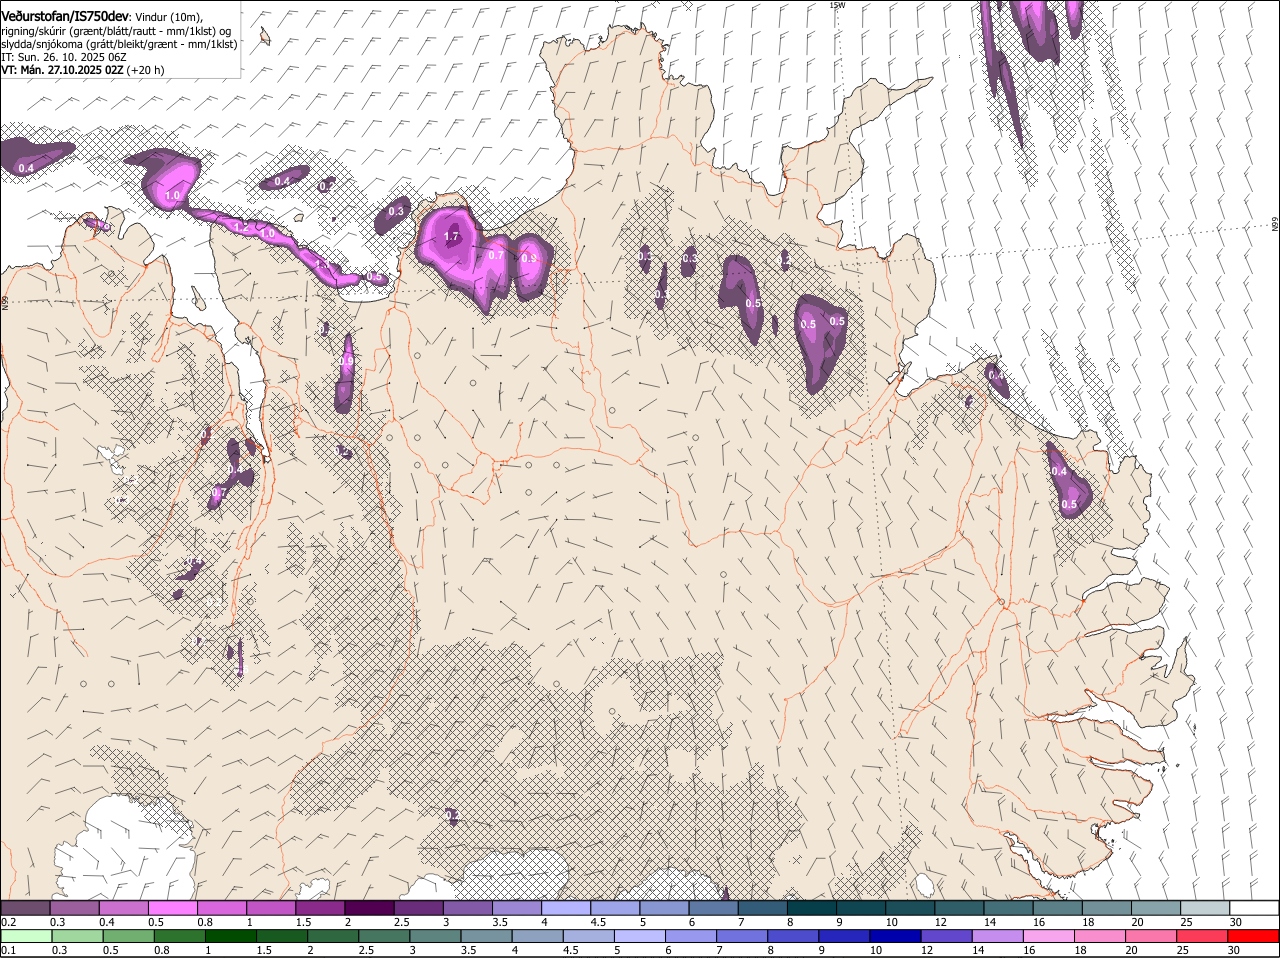Select the pale grey 25 swatch in the top legend row

[x=1205, y=907]
